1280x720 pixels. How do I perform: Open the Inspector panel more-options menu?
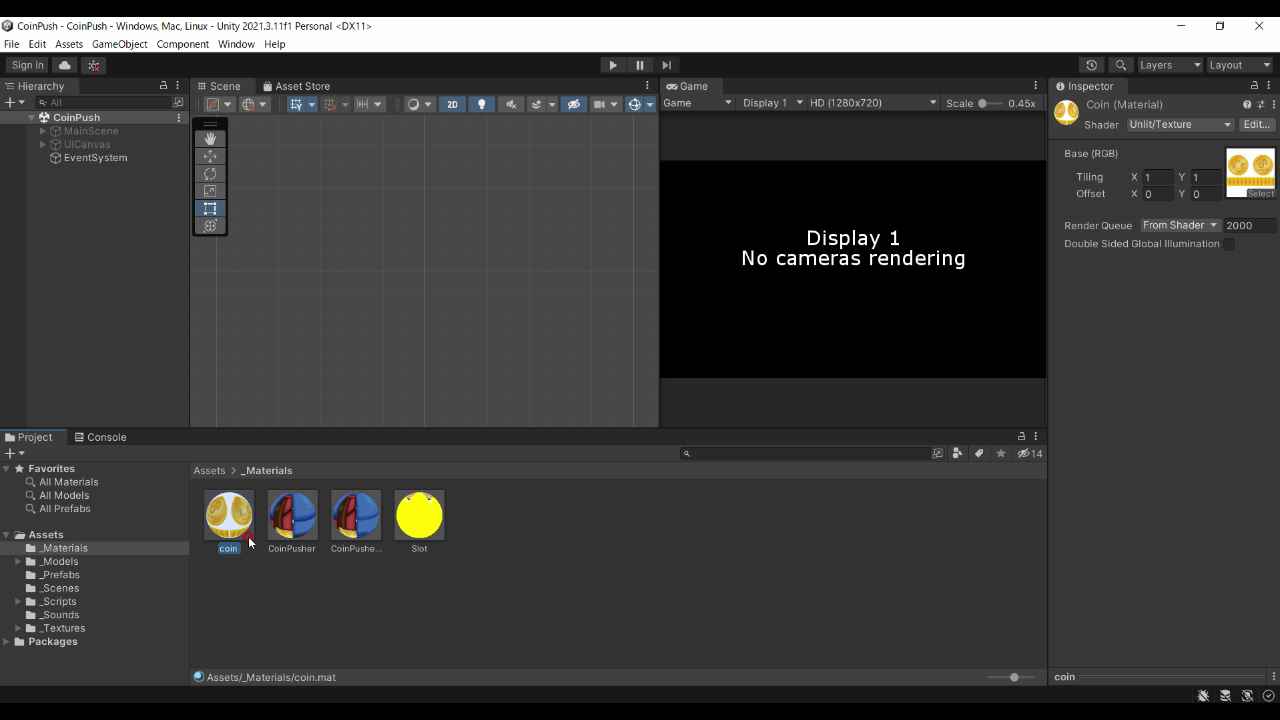click(x=1269, y=86)
